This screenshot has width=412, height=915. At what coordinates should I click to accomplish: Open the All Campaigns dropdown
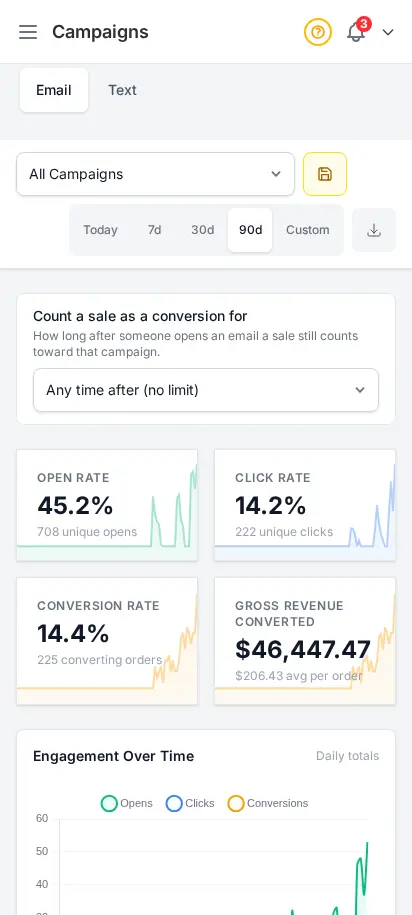pyautogui.click(x=155, y=174)
